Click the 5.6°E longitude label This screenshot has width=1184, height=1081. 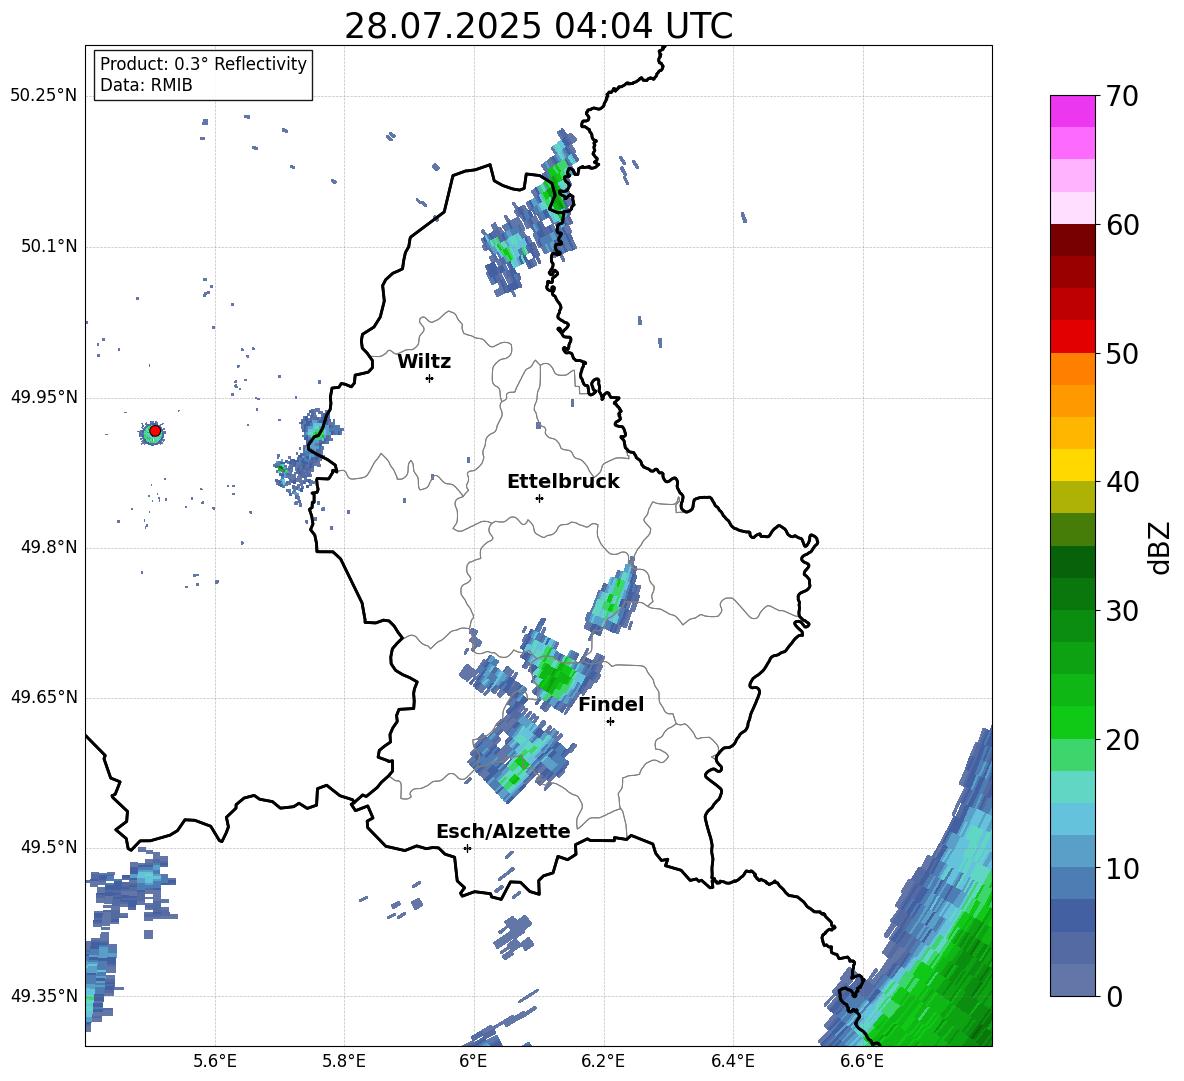215,1062
